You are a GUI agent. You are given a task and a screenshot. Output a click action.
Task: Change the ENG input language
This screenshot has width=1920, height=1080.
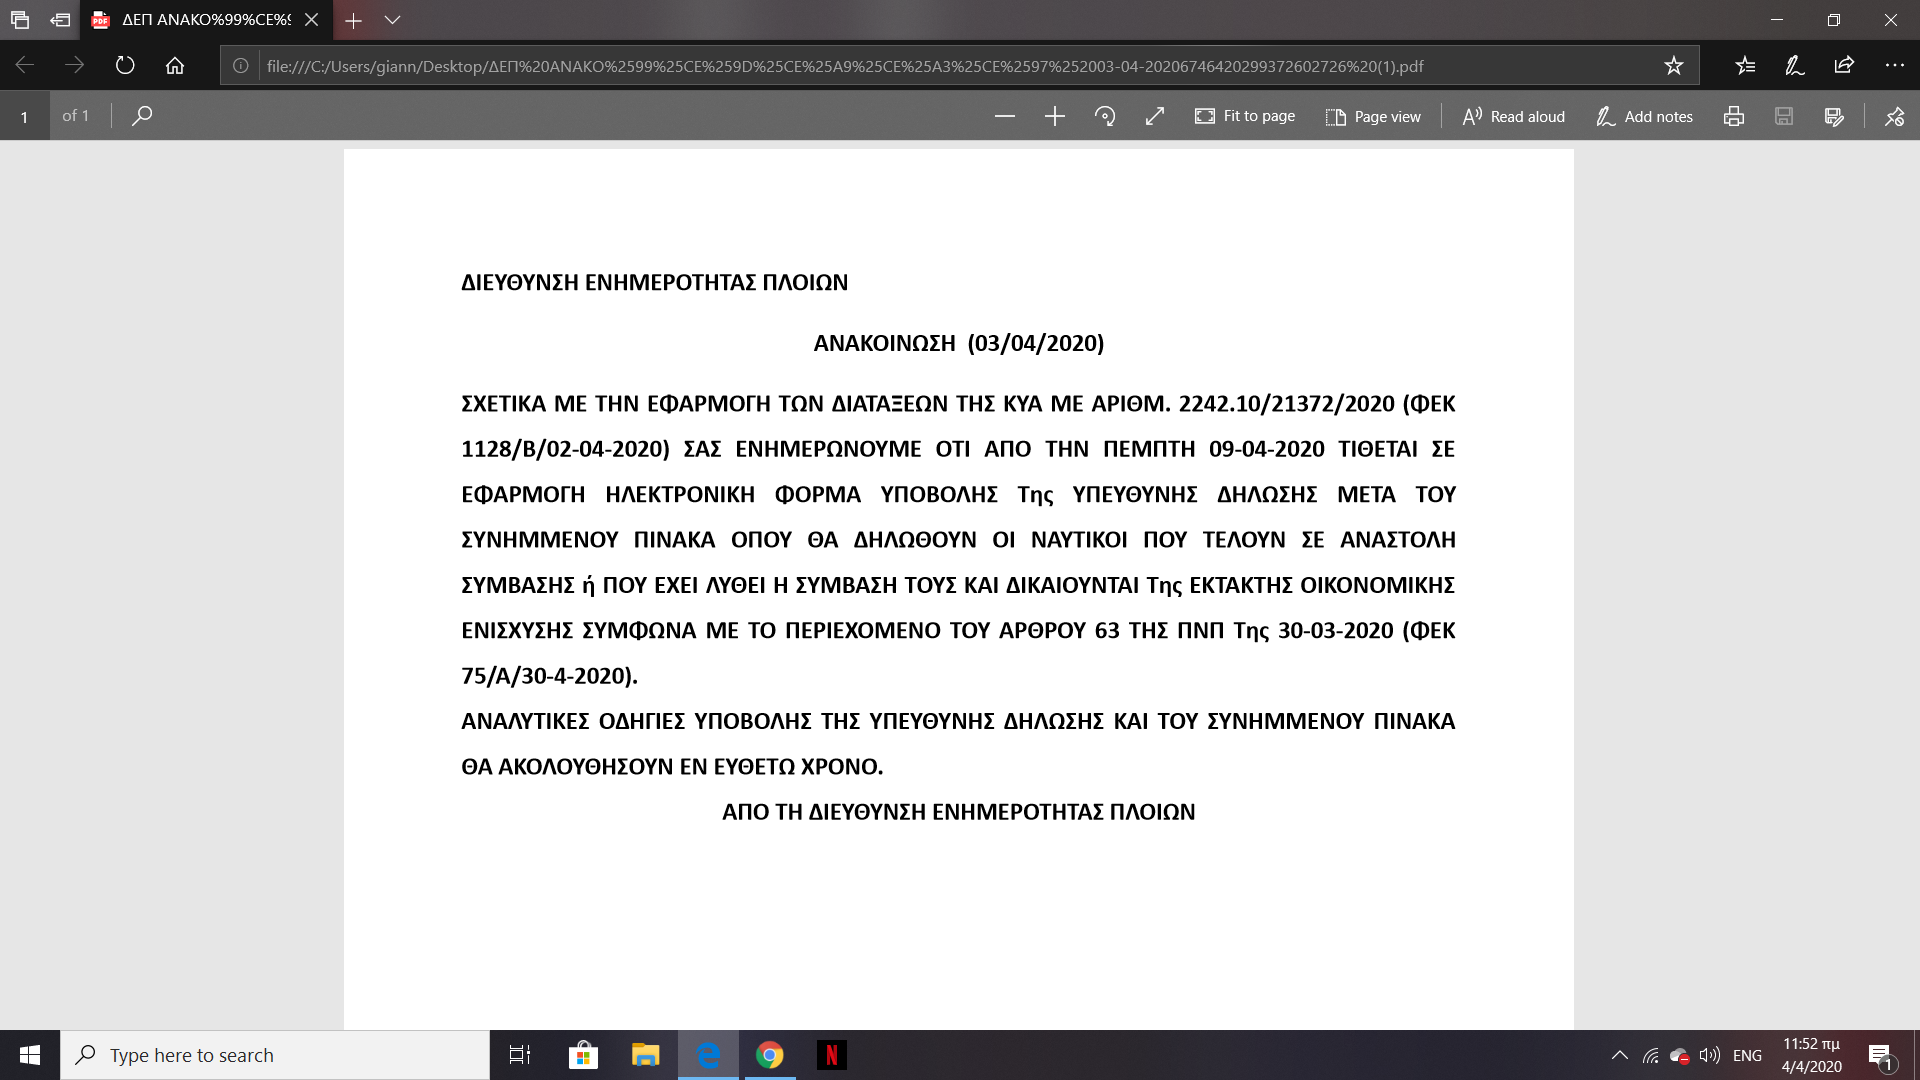coord(1747,1055)
